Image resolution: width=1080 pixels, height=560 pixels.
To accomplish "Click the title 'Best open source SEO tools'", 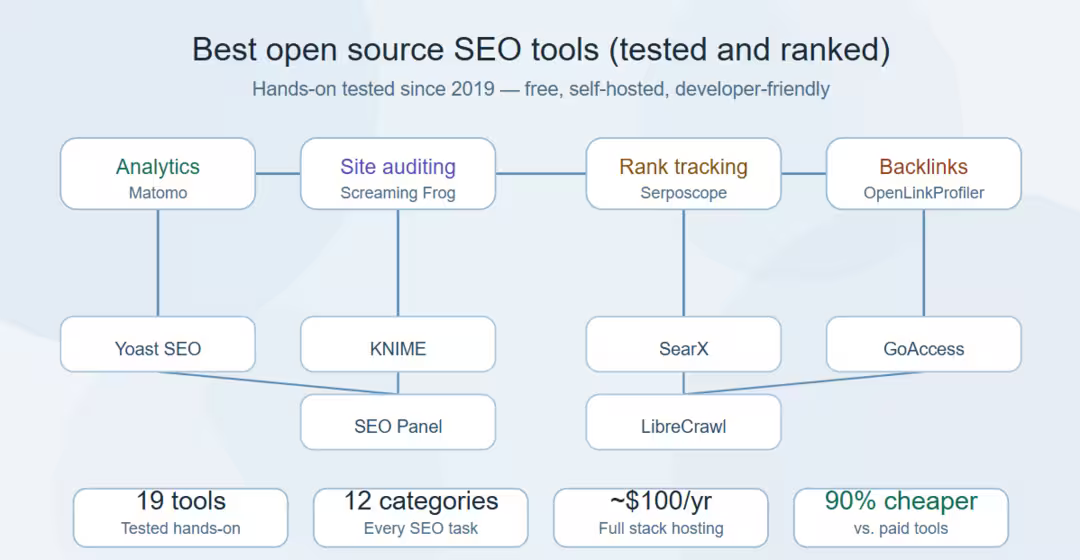I will click(x=395, y=50).
